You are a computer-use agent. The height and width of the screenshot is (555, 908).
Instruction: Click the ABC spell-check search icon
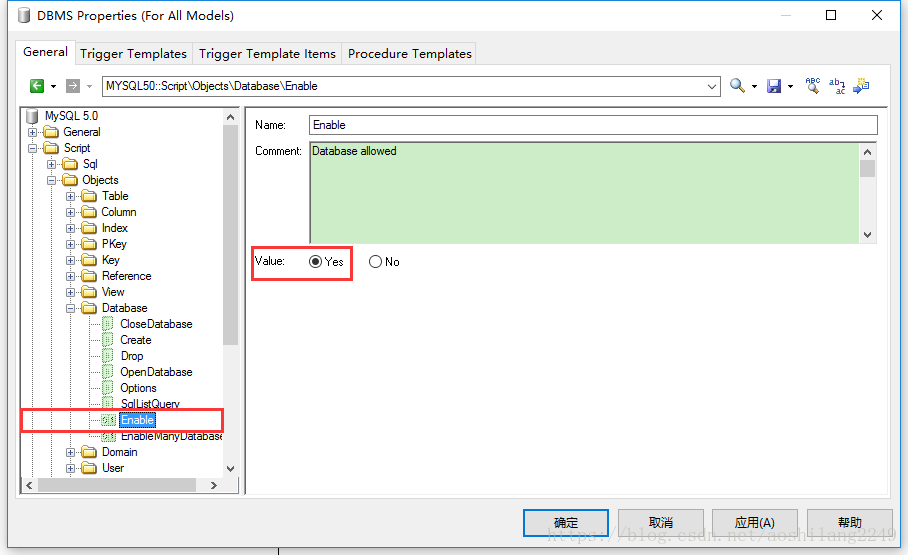[x=812, y=86]
